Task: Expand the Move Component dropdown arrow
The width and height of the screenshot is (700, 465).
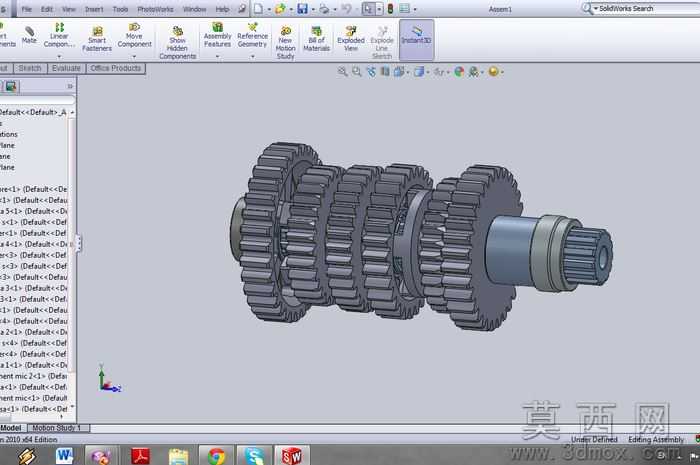Action: point(134,57)
